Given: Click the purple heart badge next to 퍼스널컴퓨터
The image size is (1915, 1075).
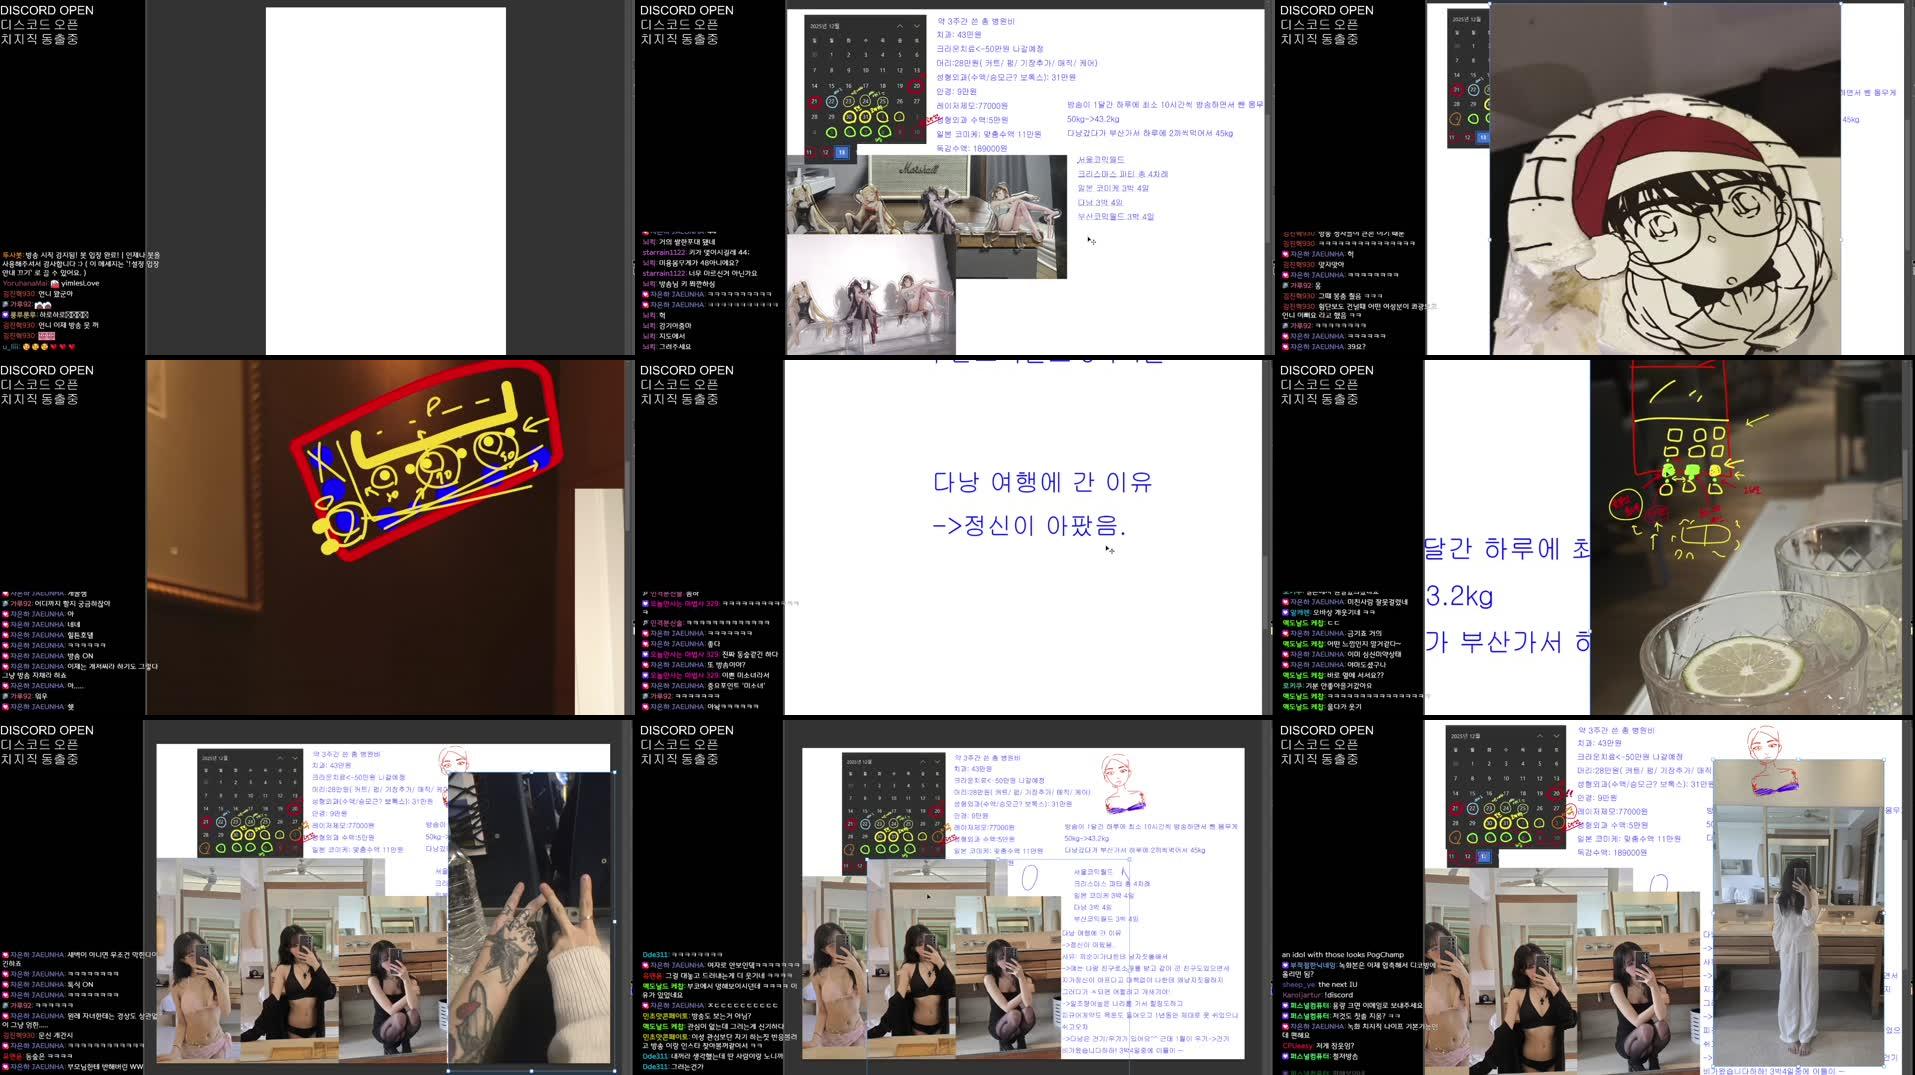Looking at the screenshot, I should click(x=1285, y=1005).
